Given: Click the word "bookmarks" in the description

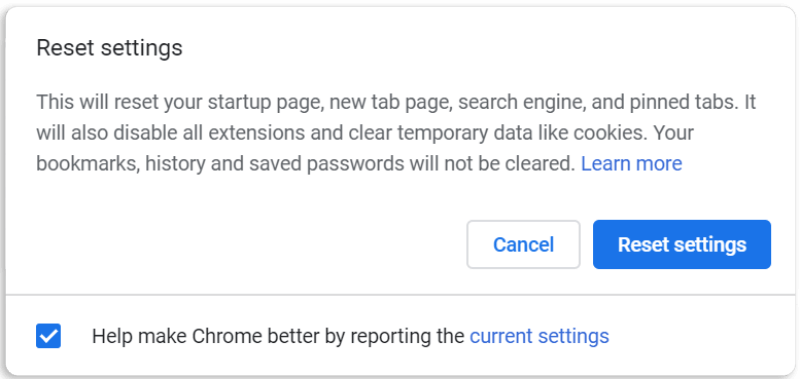Looking at the screenshot, I should [x=87, y=163].
